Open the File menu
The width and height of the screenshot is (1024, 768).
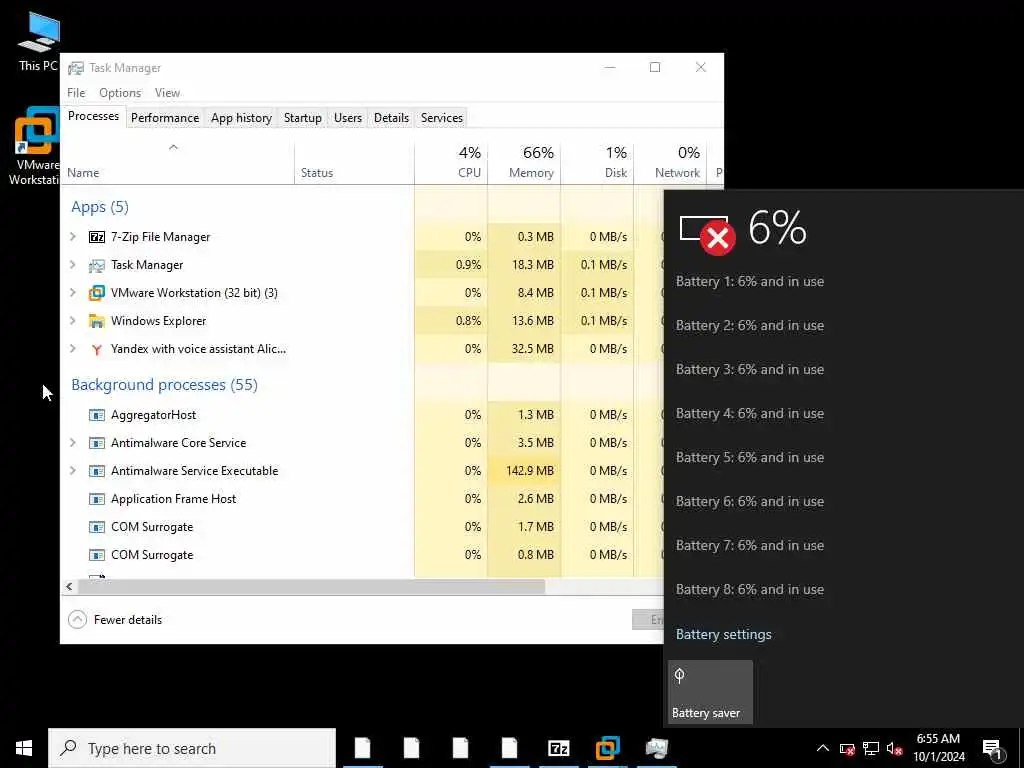pos(76,93)
